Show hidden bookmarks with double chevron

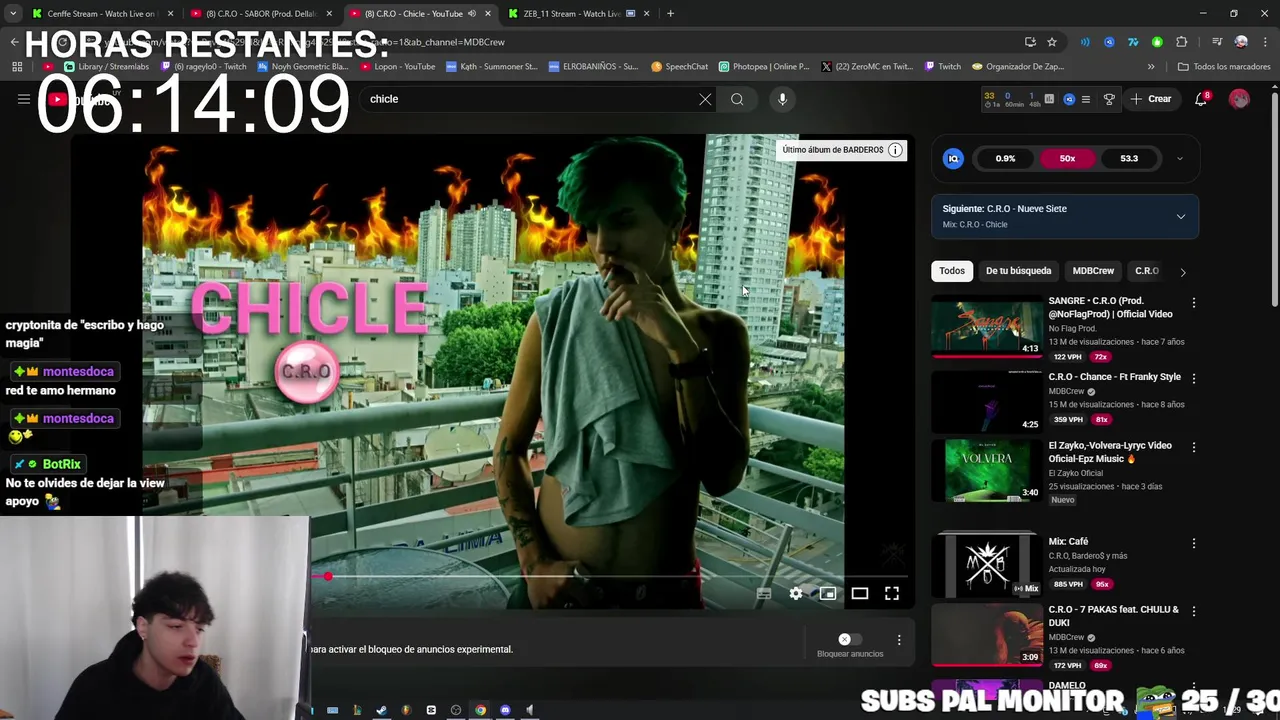(x=1151, y=67)
